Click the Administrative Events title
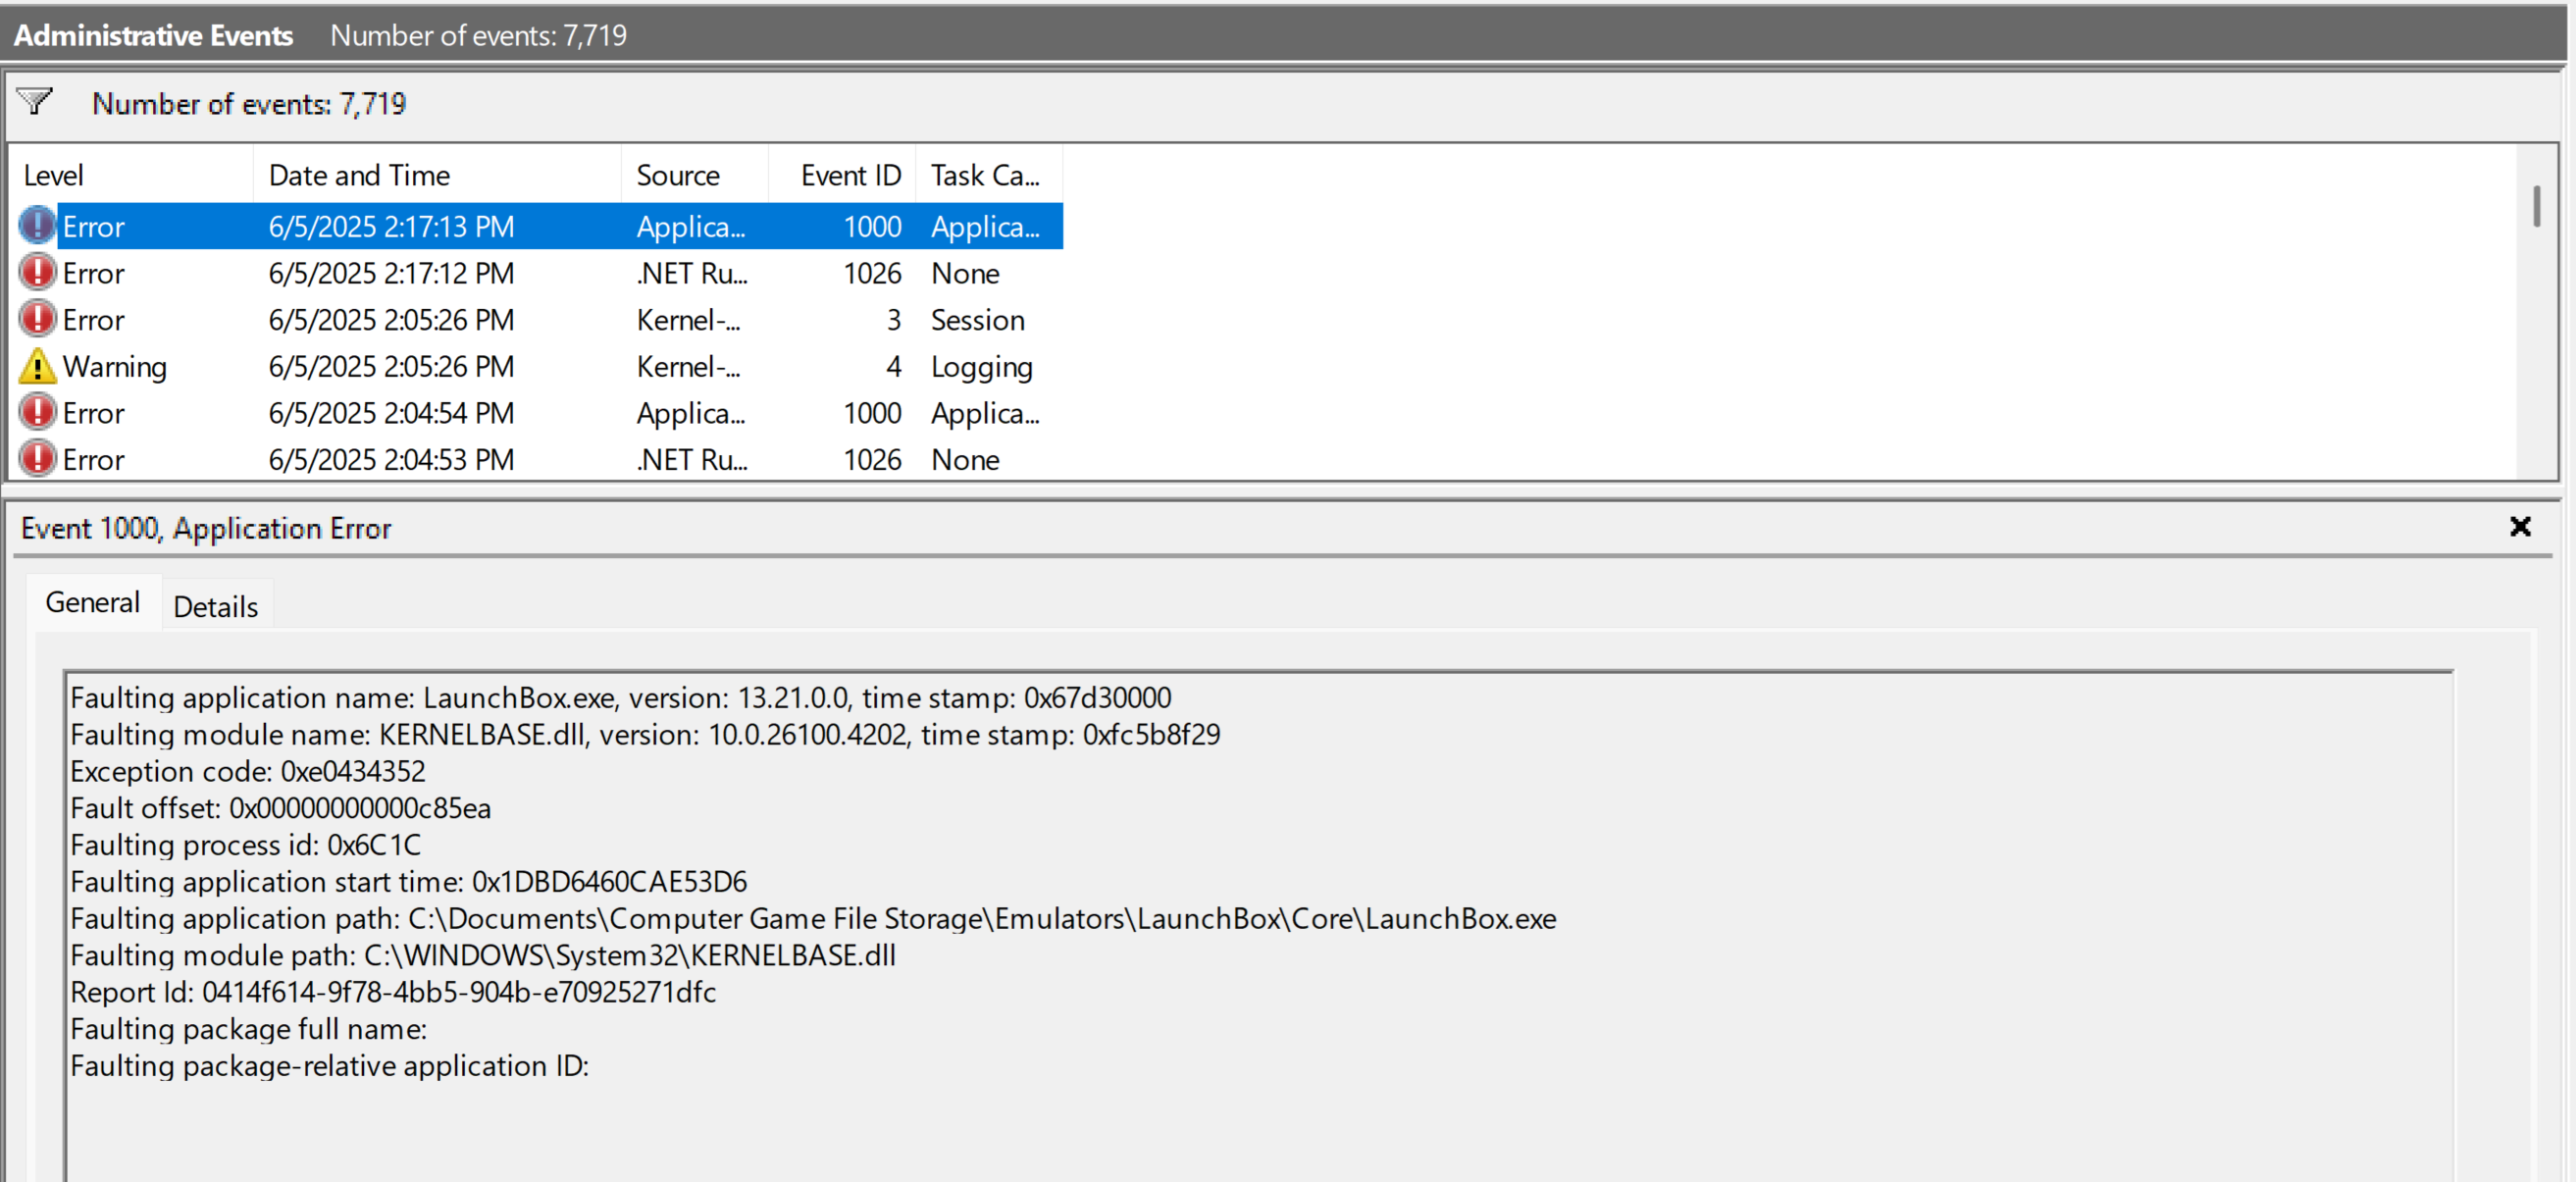The width and height of the screenshot is (2576, 1182). pyautogui.click(x=153, y=35)
